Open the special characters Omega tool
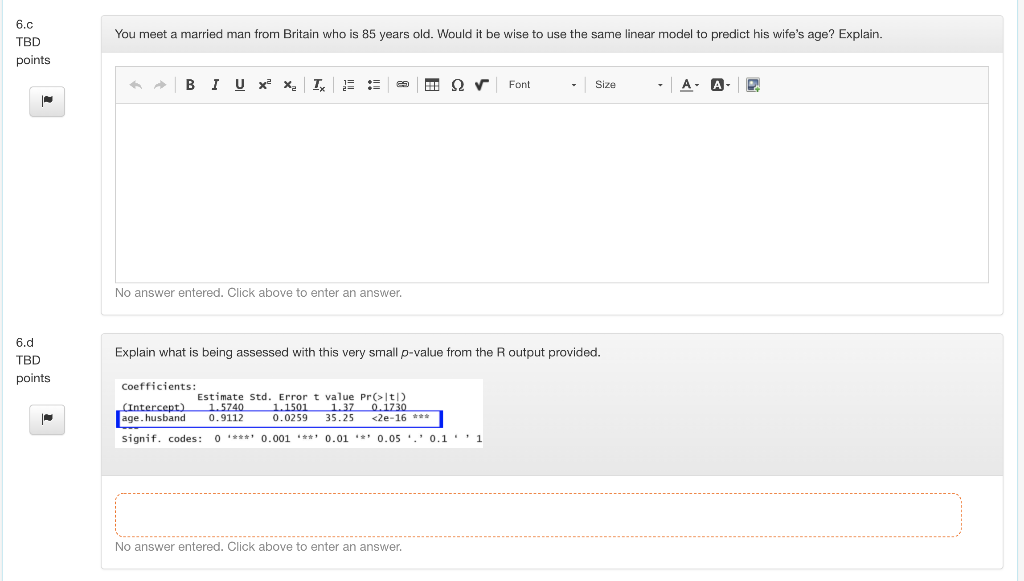The width and height of the screenshot is (1024, 581). [457, 85]
